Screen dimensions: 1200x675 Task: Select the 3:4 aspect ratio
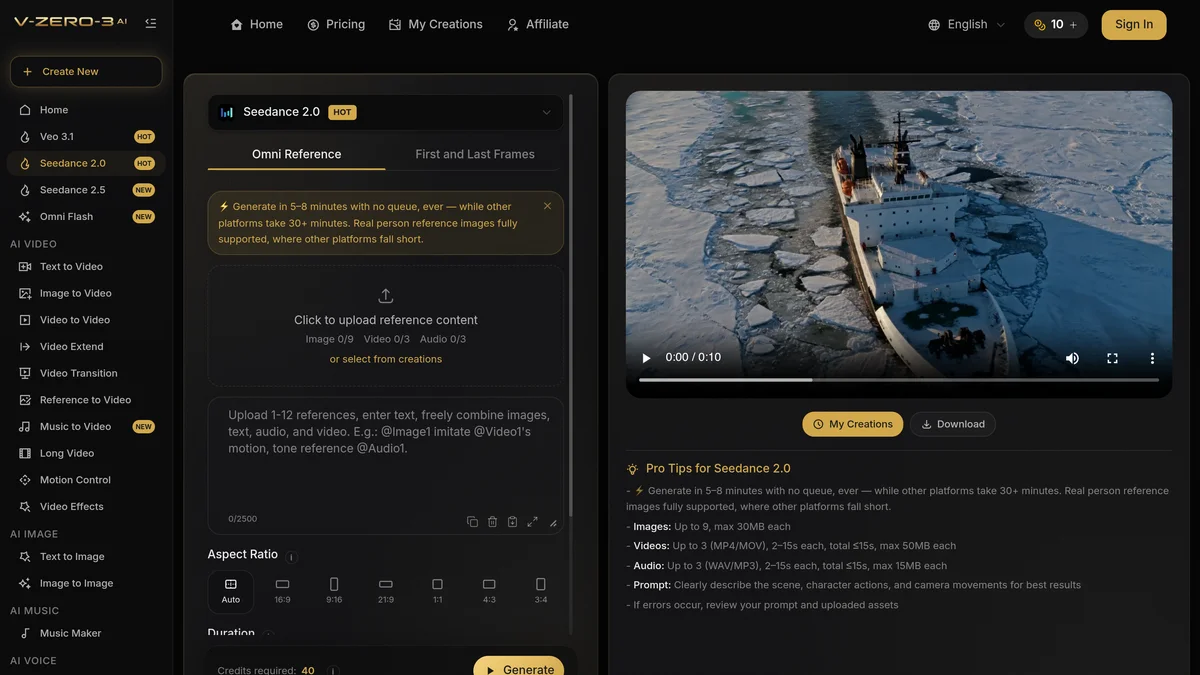[x=541, y=591]
